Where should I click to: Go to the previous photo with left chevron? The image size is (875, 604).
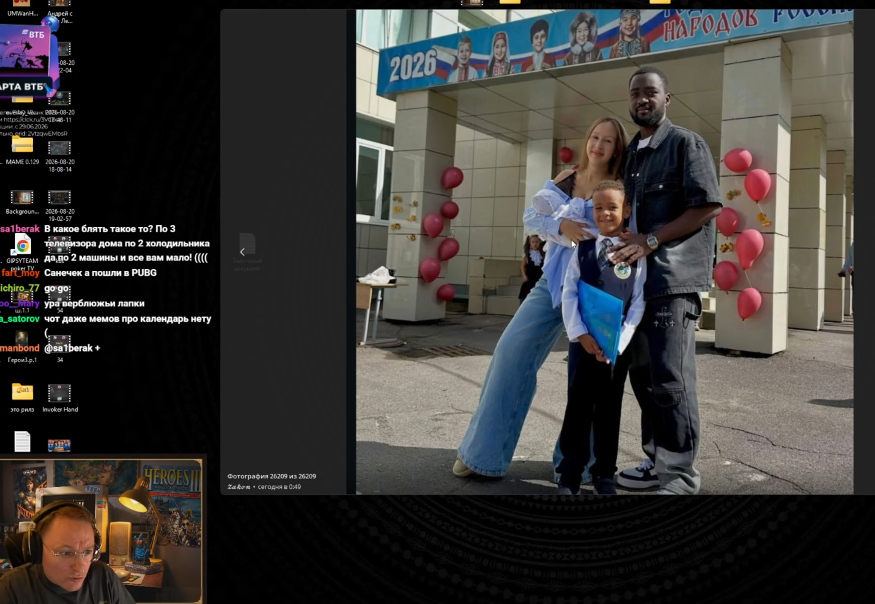(x=242, y=252)
